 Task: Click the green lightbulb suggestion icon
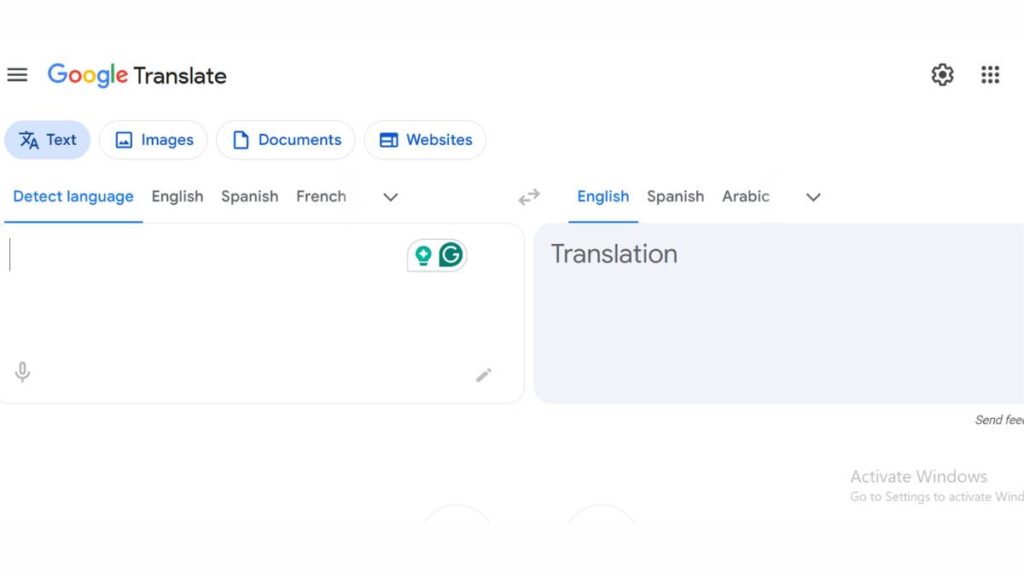coord(423,255)
